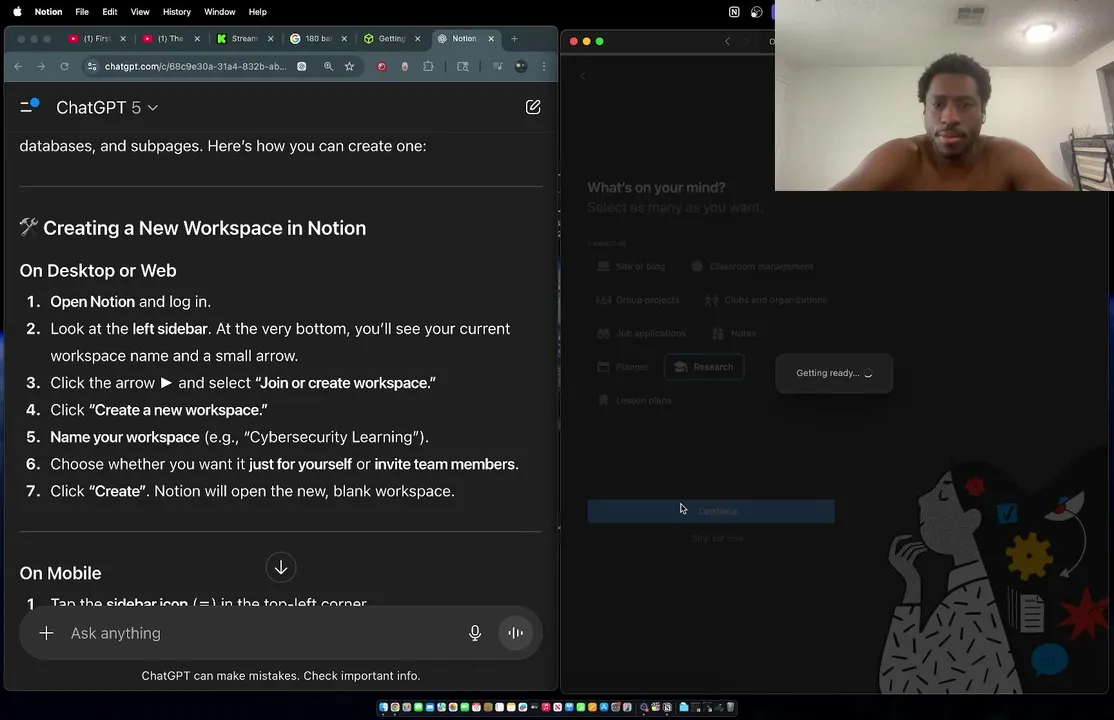Image resolution: width=1114 pixels, height=720 pixels.
Task: Open the Window menu
Action: click(x=220, y=11)
